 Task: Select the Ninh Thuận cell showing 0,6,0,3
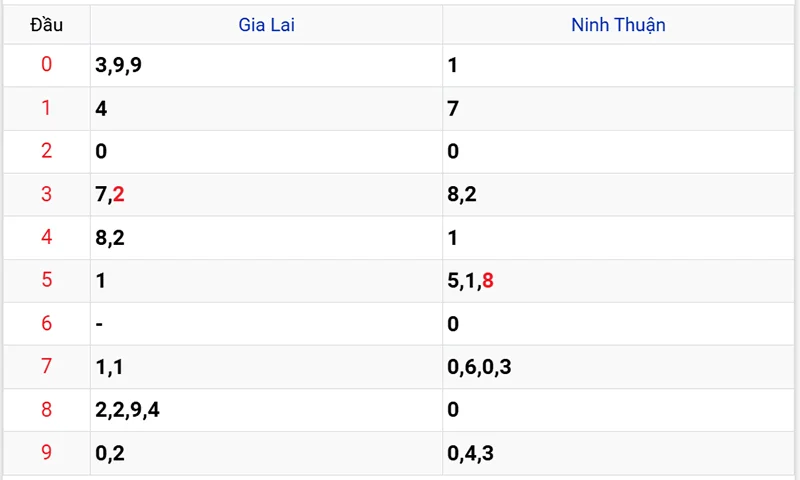point(480,368)
